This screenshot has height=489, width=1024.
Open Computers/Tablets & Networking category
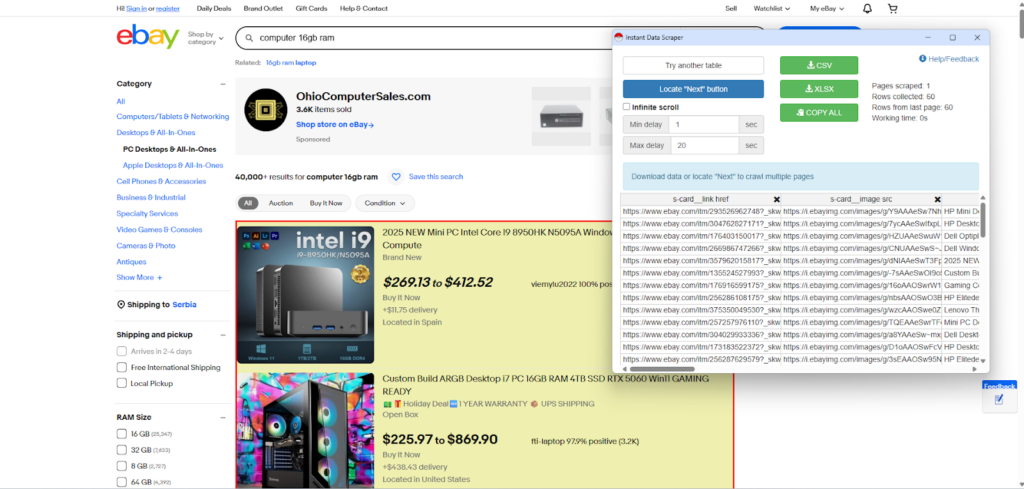click(172, 117)
